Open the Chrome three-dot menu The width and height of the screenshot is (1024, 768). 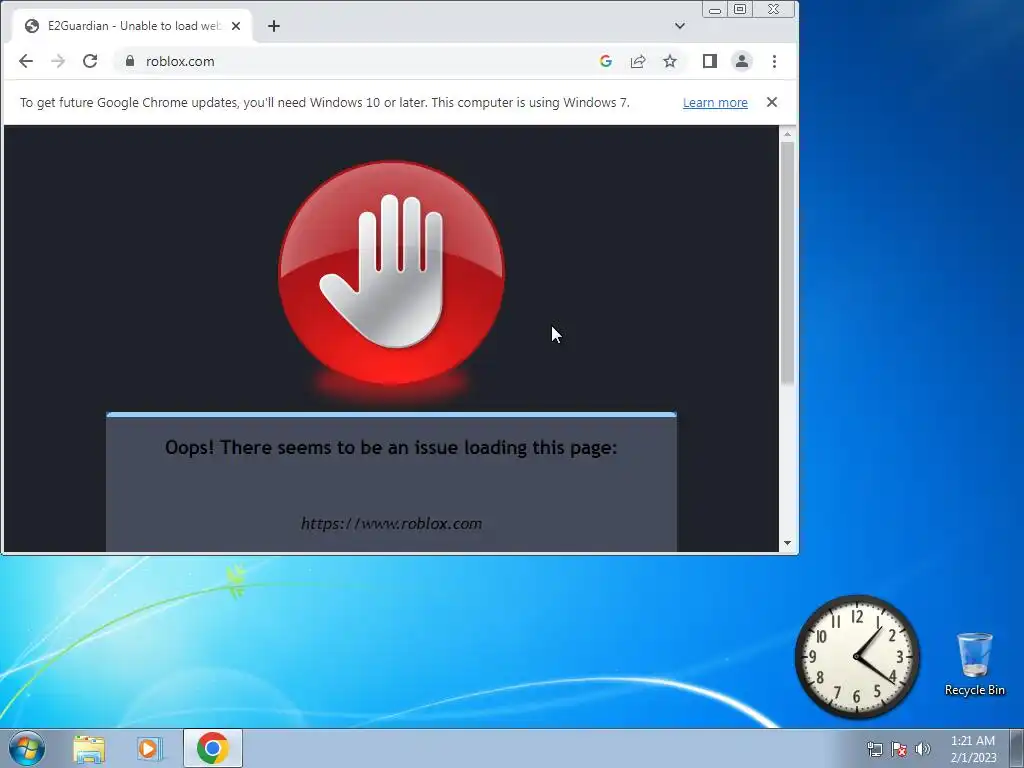pos(774,61)
